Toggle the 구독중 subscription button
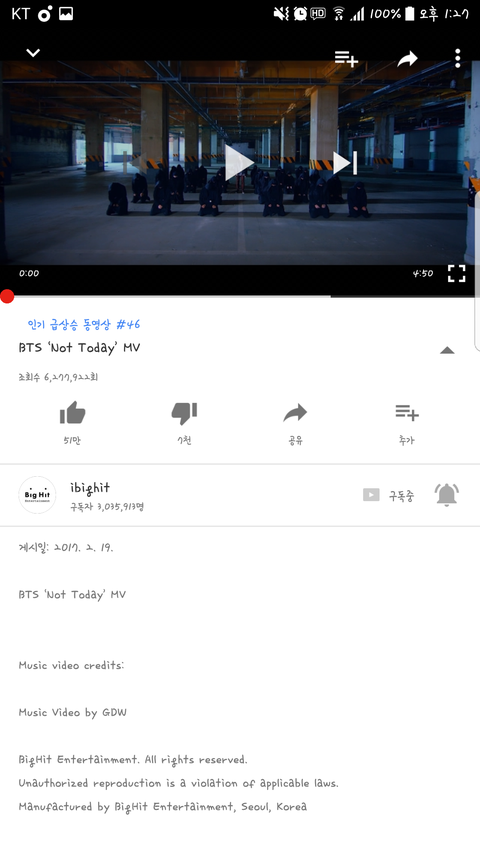Viewport: 480px width, 853px height. point(389,495)
